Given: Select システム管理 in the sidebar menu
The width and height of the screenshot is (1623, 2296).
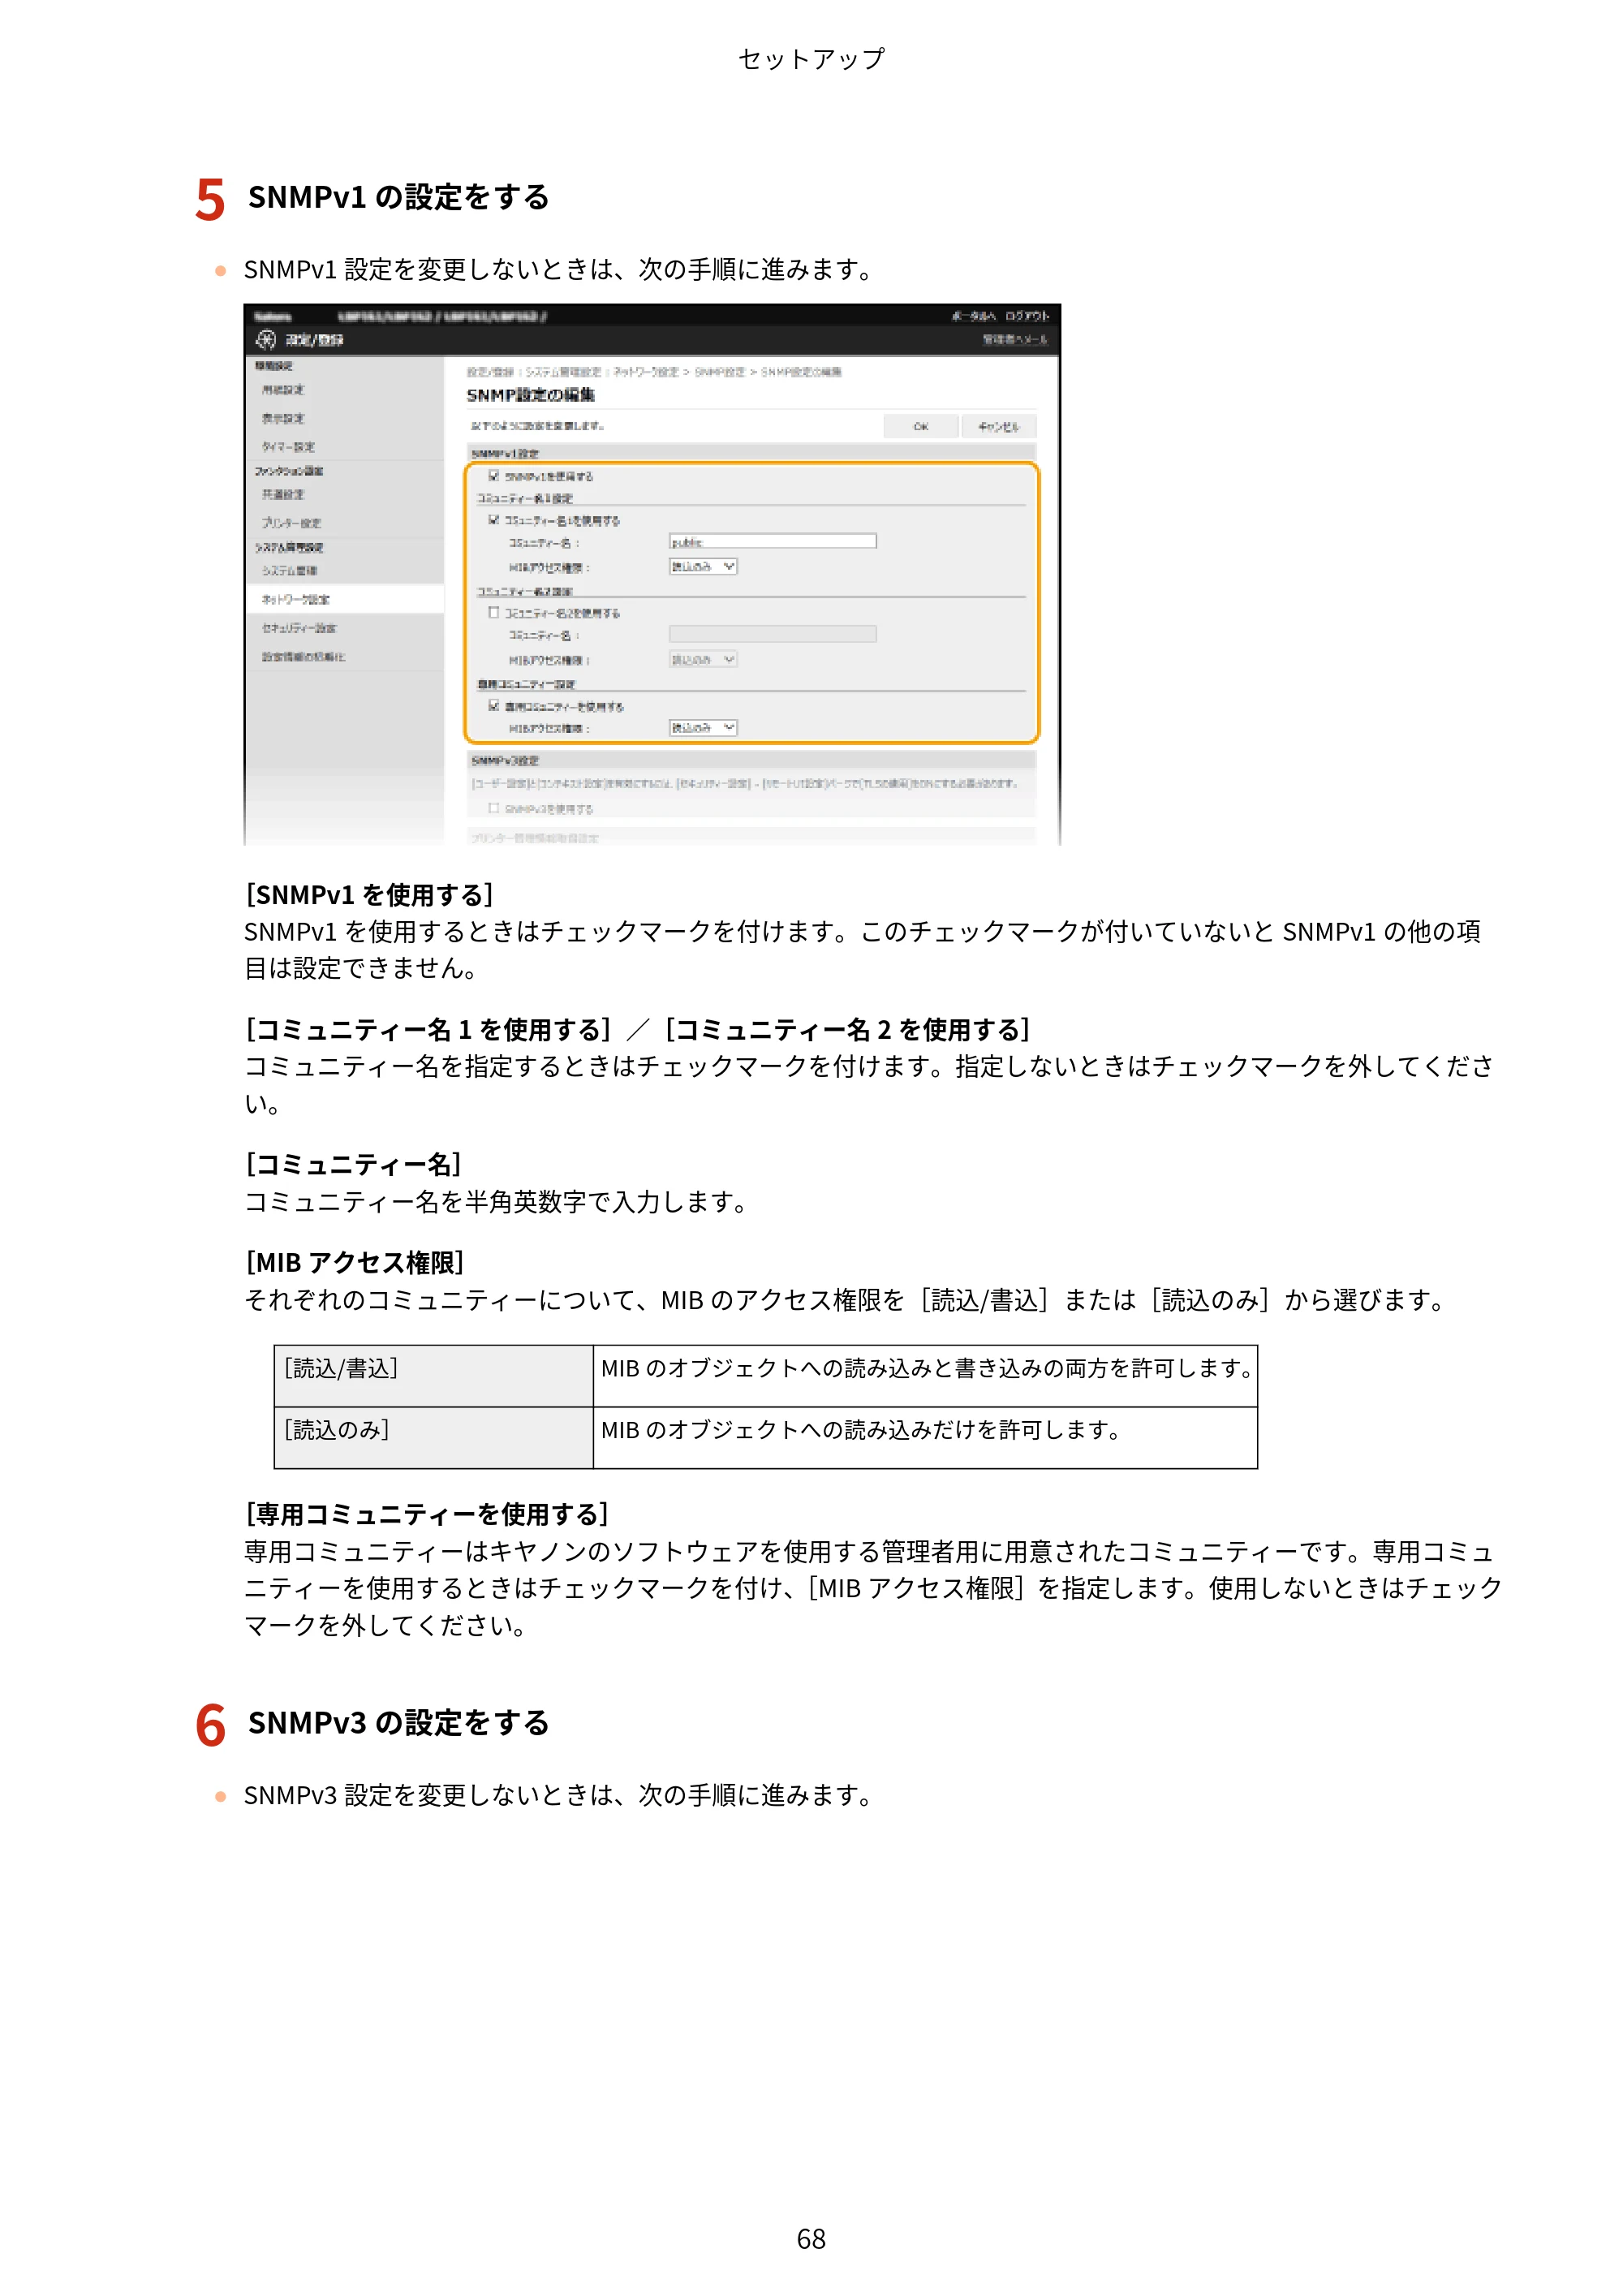Looking at the screenshot, I should click(289, 571).
